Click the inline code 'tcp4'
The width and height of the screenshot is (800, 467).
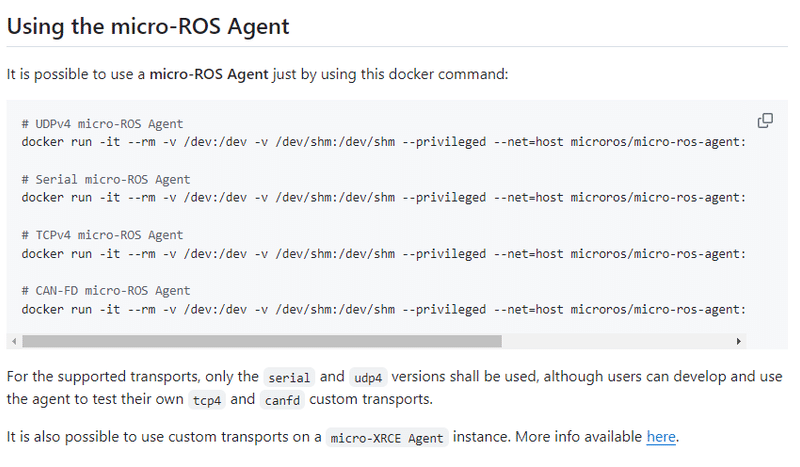(x=207, y=400)
